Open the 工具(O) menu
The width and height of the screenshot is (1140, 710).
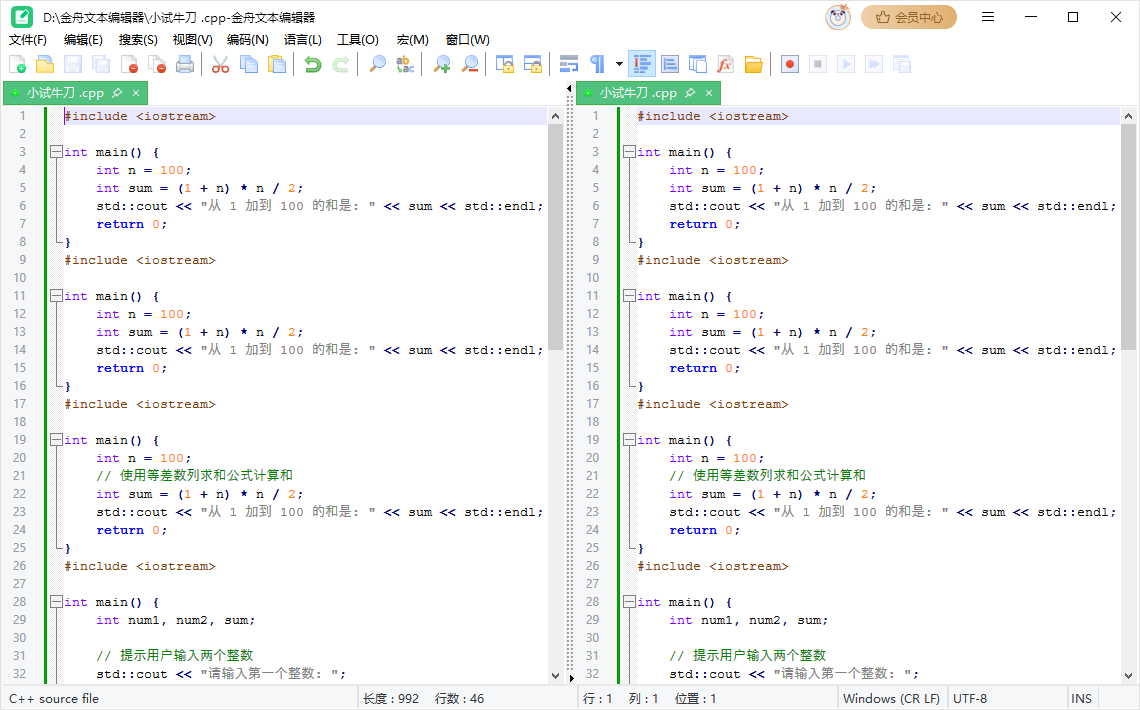click(x=358, y=40)
